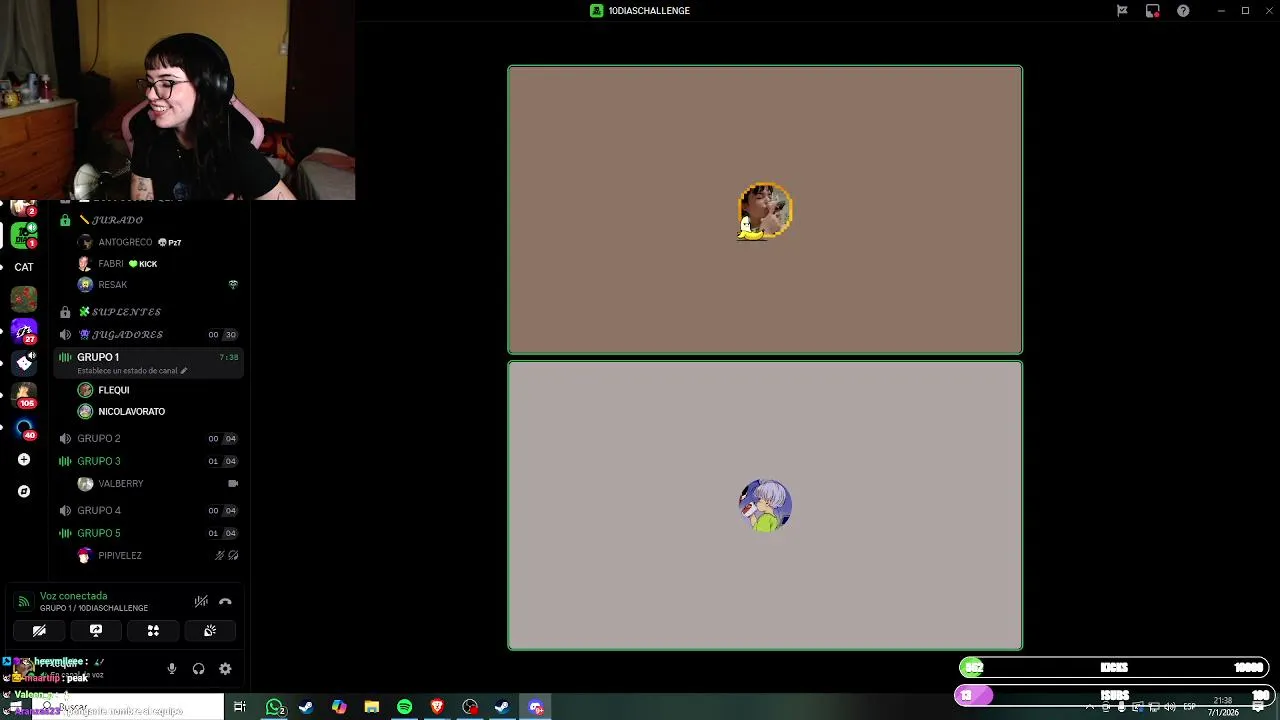Select the top video tile in the call
The width and height of the screenshot is (1280, 720).
[765, 210]
